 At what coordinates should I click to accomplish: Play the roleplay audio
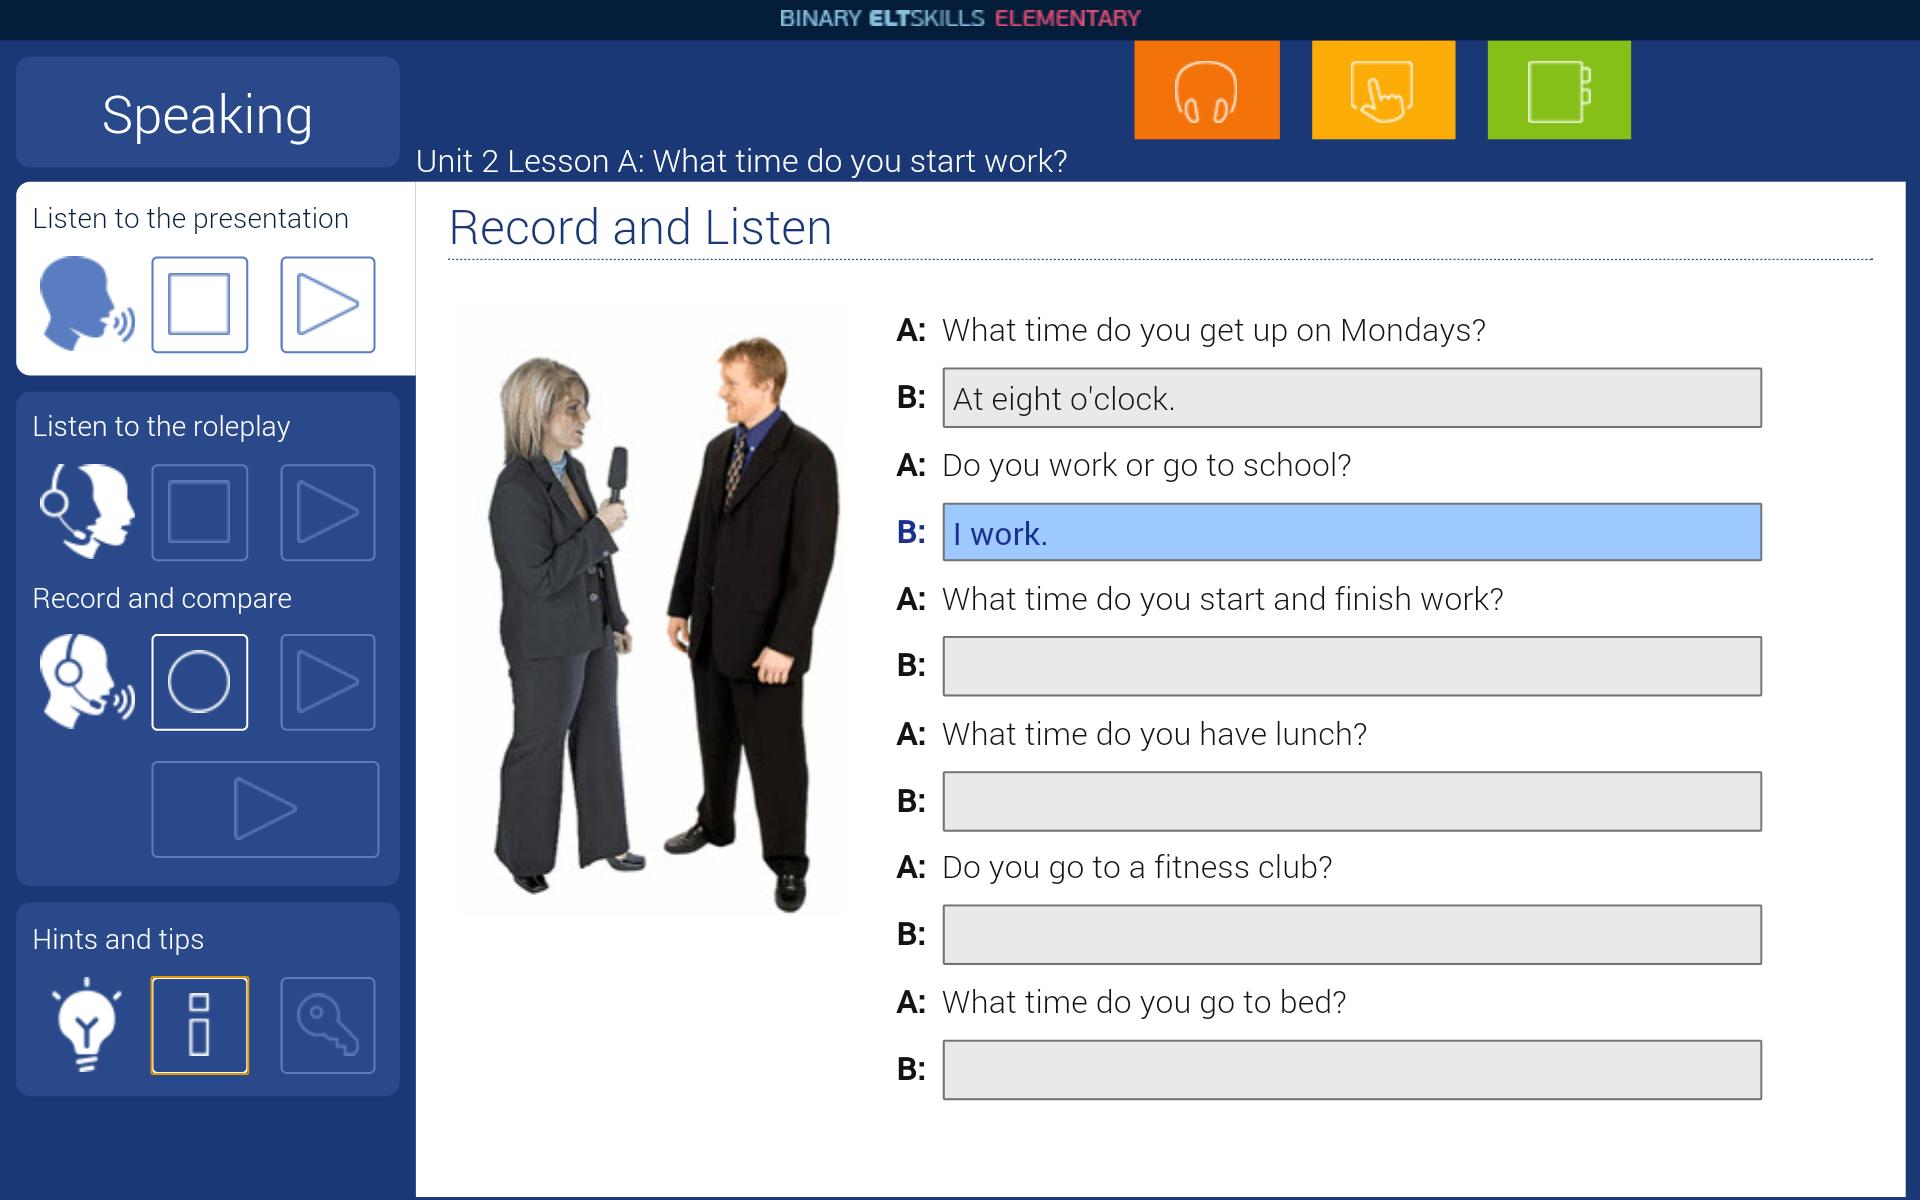click(x=328, y=513)
